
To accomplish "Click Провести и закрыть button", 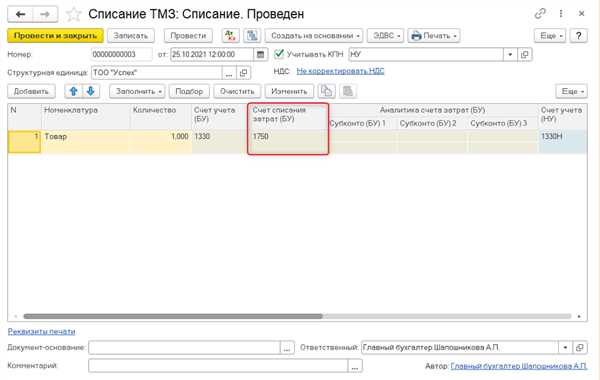I will point(55,36).
